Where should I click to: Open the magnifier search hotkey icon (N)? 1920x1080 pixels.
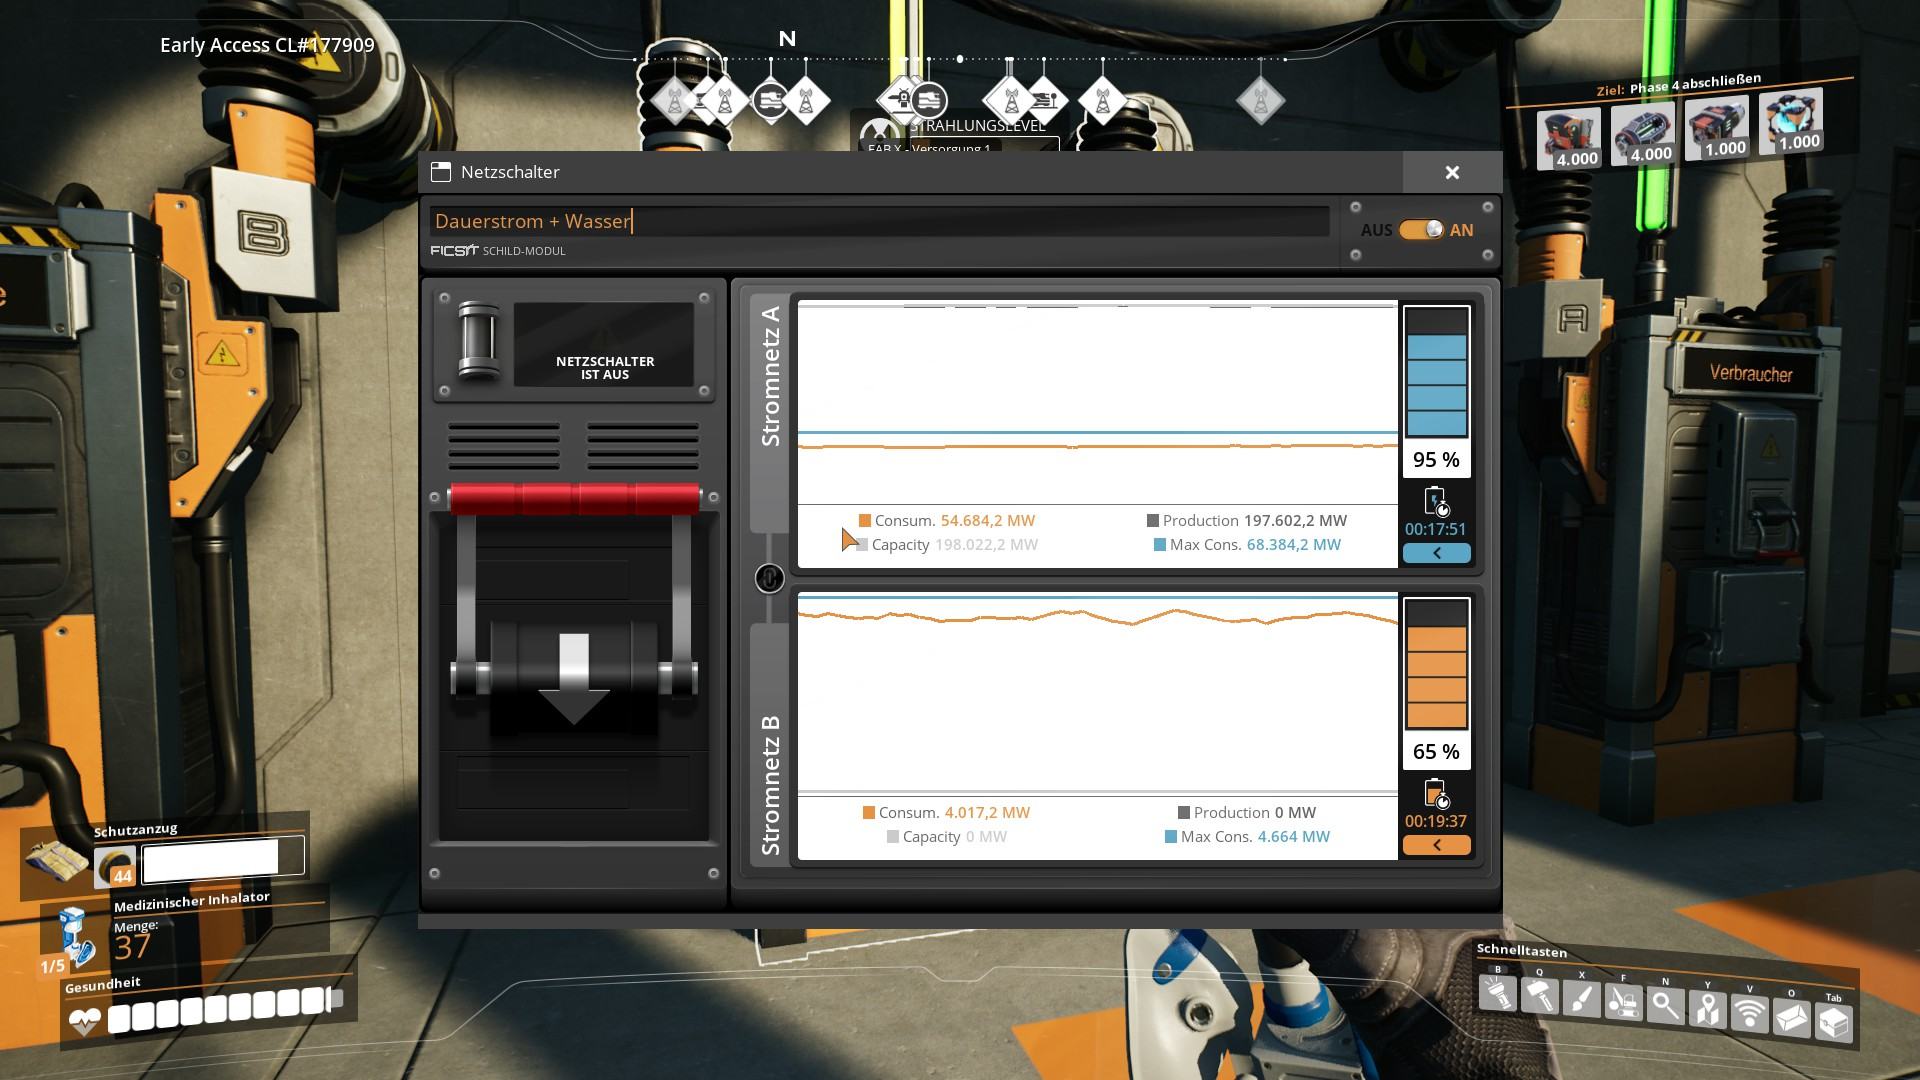[x=1665, y=1006]
